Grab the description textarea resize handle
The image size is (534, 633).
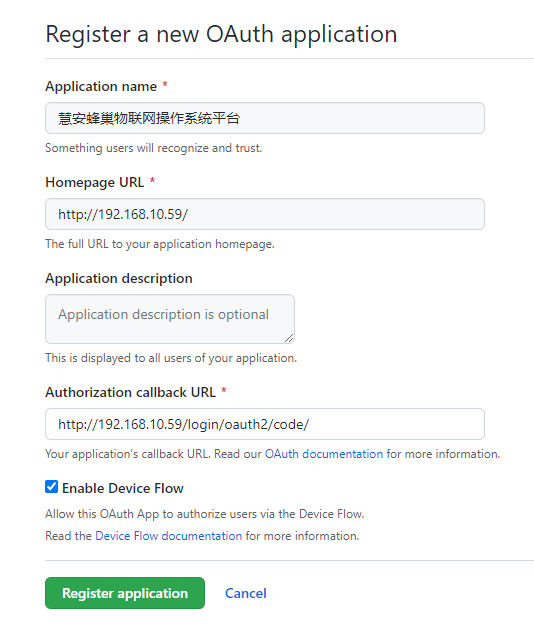click(x=289, y=338)
